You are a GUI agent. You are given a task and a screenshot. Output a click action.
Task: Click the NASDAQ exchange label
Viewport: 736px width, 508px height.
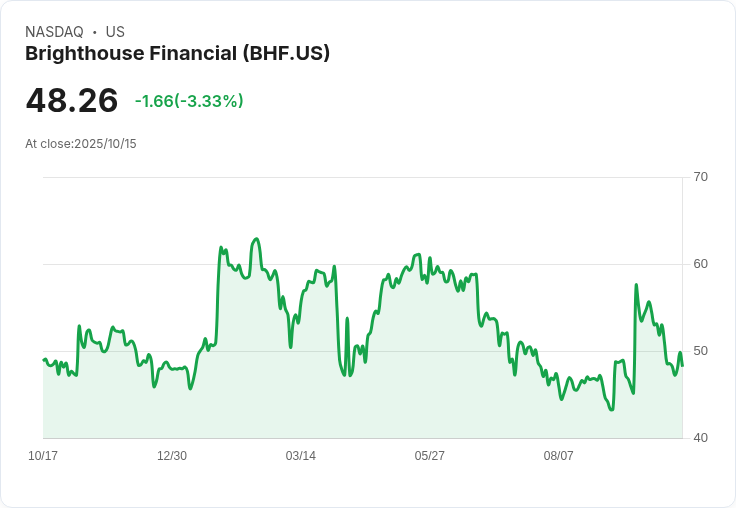click(x=54, y=32)
